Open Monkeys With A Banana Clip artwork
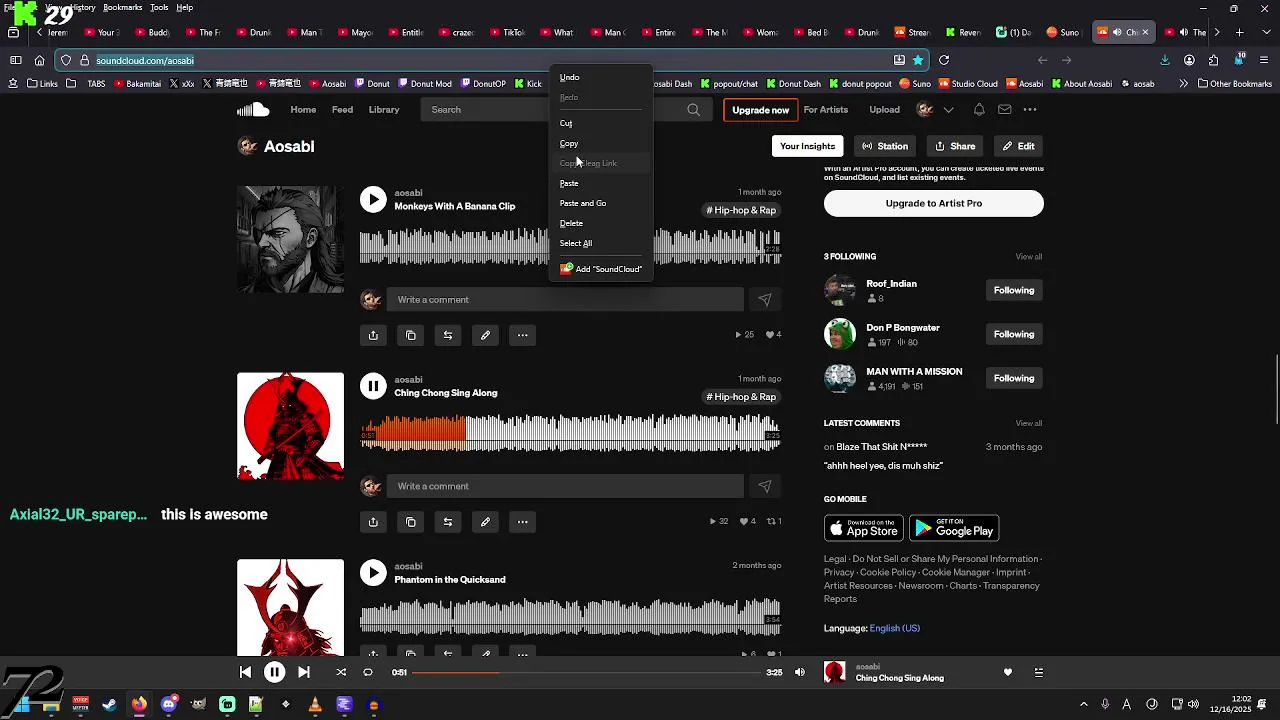This screenshot has width=1280, height=720. (x=290, y=239)
